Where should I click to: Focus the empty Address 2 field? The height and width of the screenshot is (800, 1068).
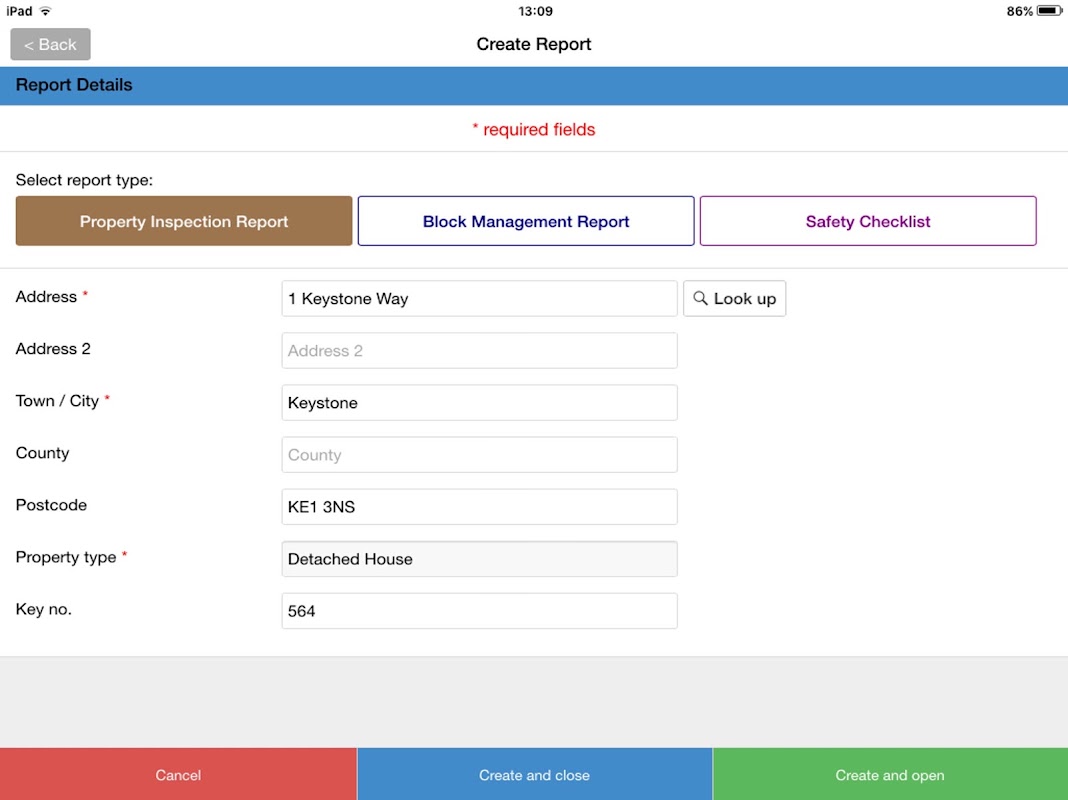tap(480, 351)
